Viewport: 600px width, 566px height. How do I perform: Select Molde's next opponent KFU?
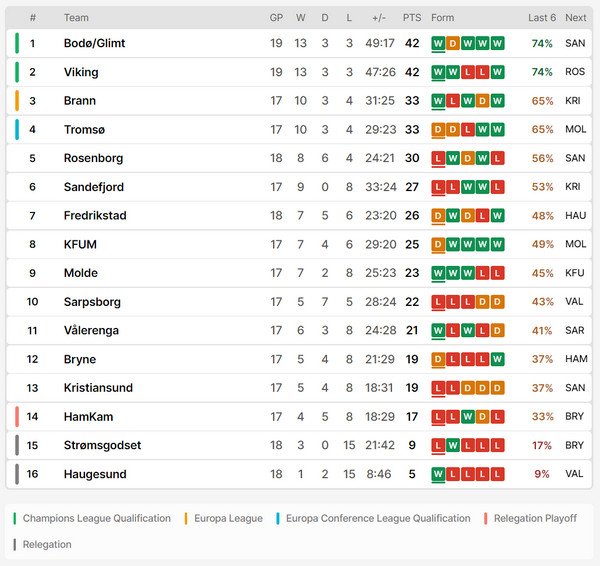pyautogui.click(x=575, y=273)
